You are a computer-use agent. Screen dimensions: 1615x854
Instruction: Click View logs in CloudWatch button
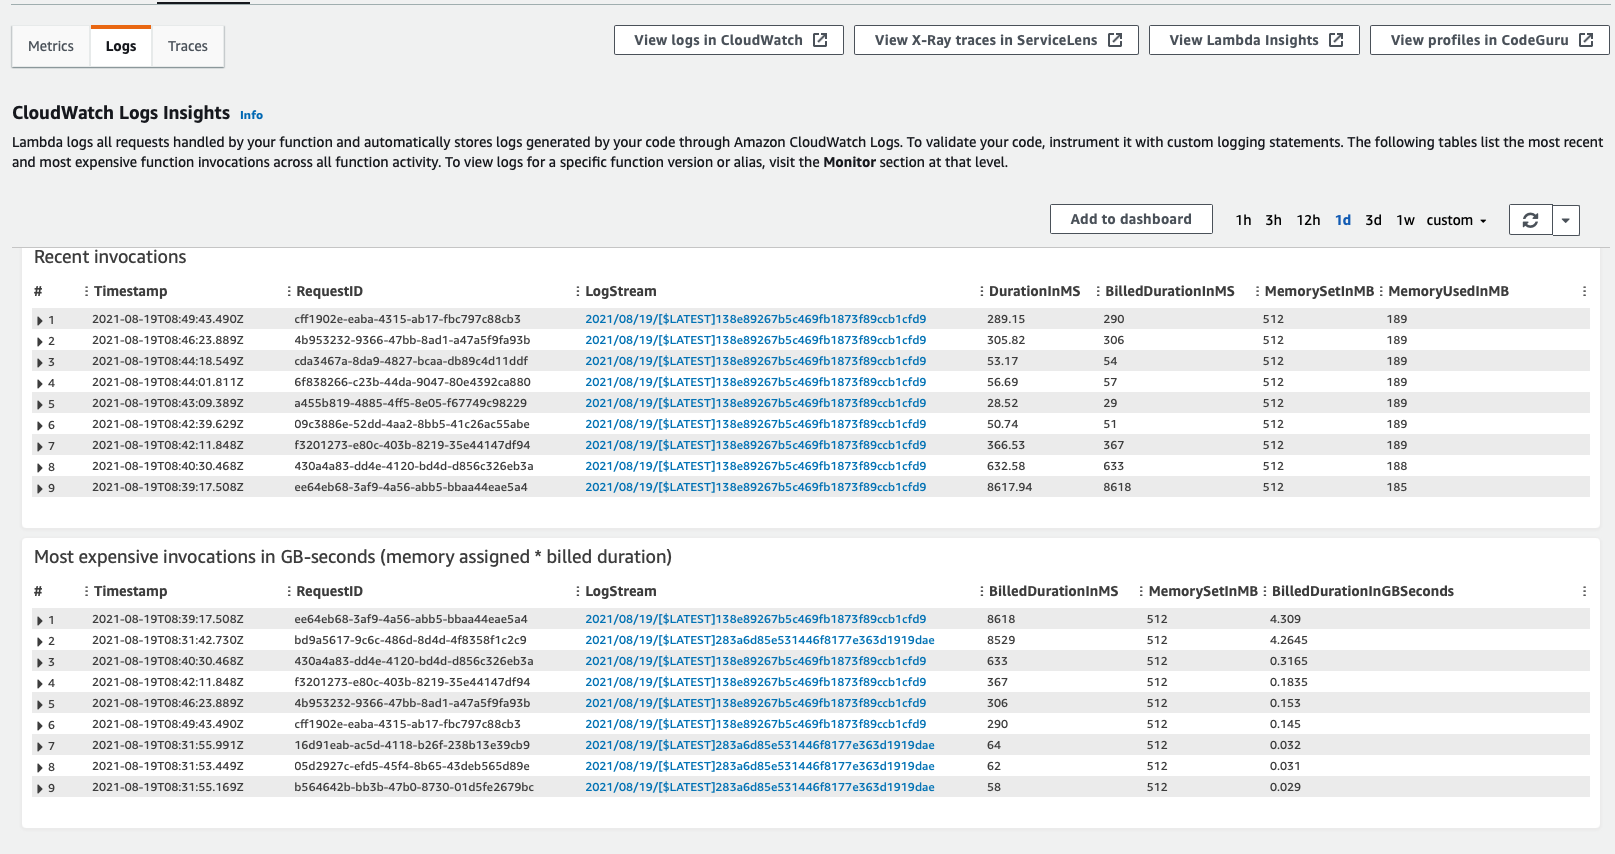(x=729, y=40)
